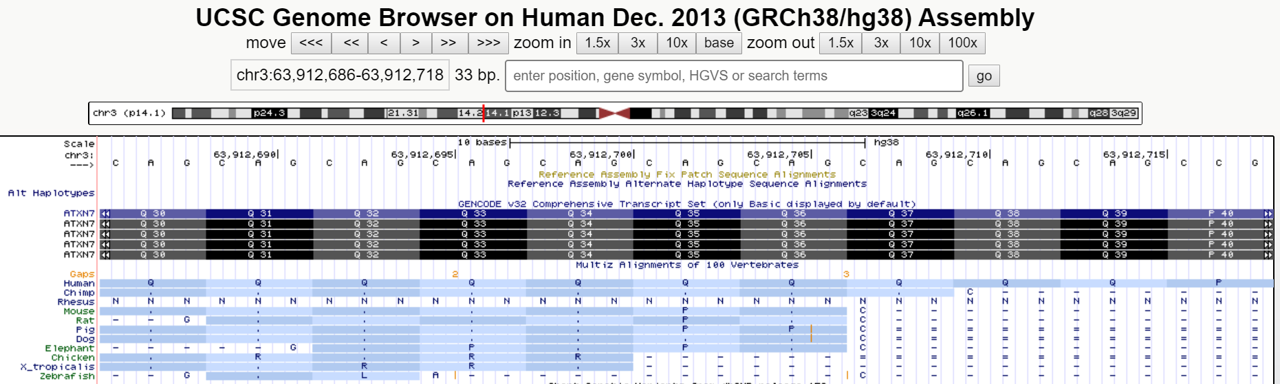This screenshot has width=1280, height=384.
Task: Click the '10 bases' scale bar label
Action: tap(481, 144)
